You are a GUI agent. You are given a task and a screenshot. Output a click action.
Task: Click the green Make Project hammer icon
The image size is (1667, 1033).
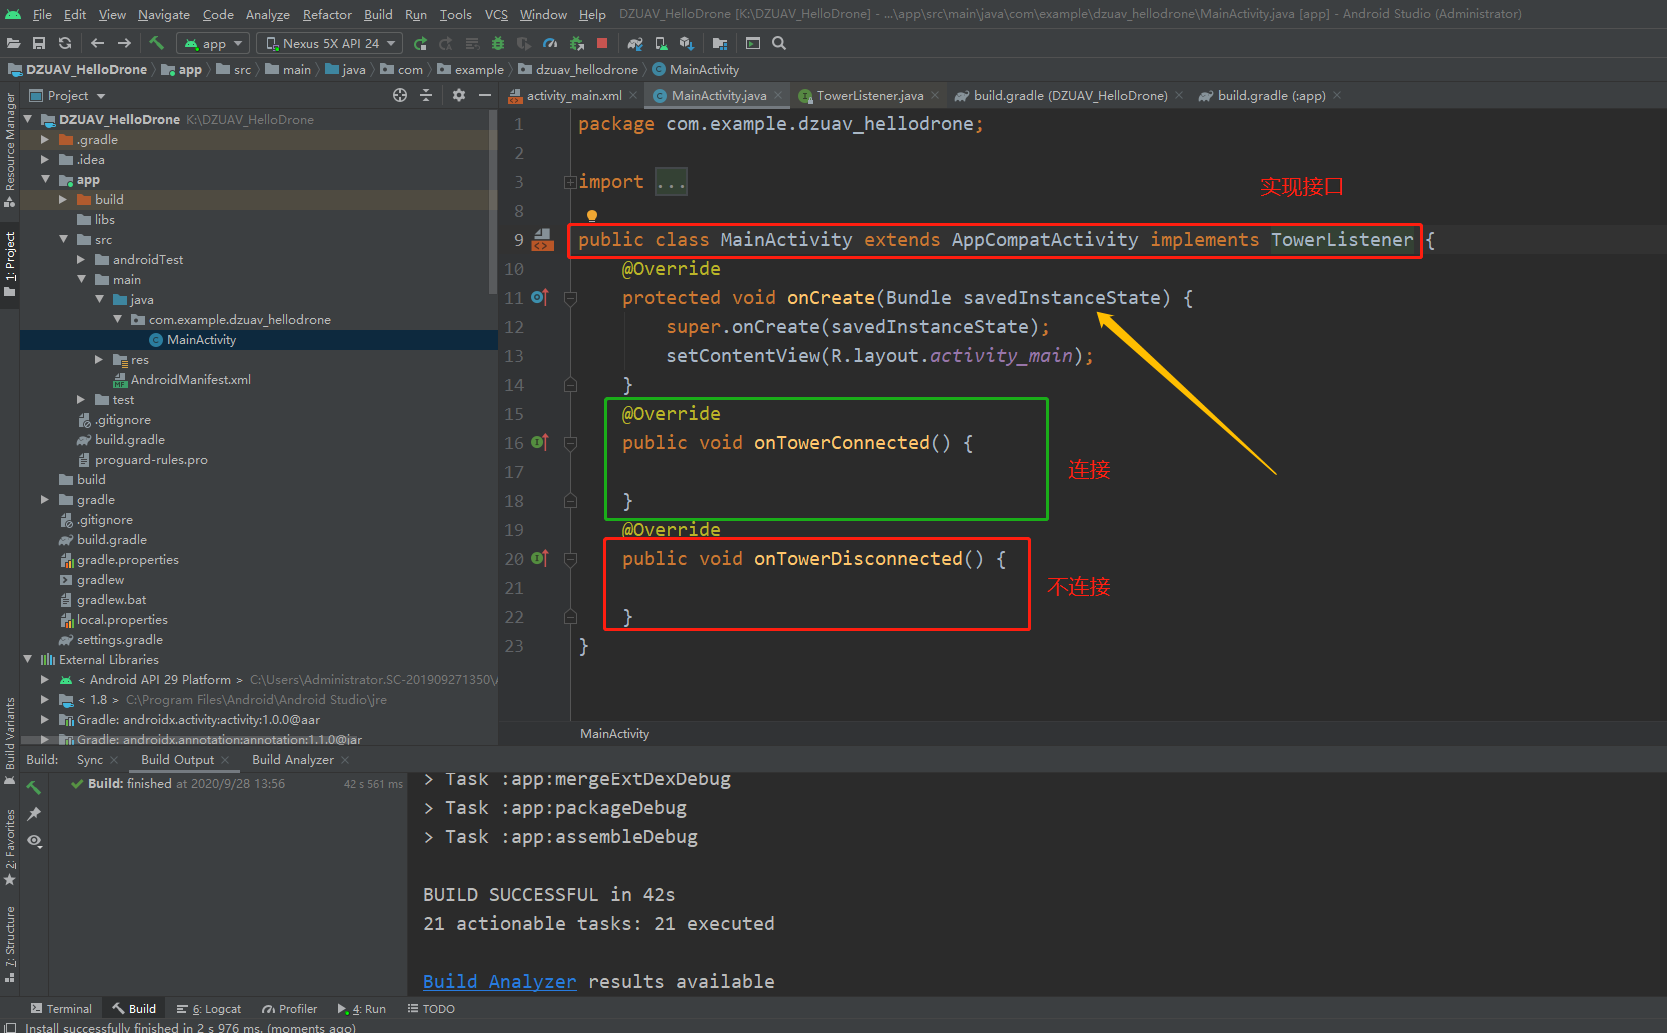click(x=156, y=43)
